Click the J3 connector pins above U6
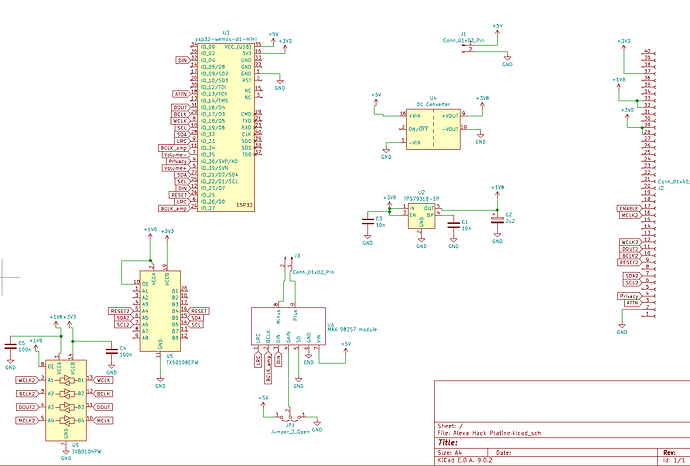Image resolution: width=690 pixels, height=466 pixels. tap(287, 263)
